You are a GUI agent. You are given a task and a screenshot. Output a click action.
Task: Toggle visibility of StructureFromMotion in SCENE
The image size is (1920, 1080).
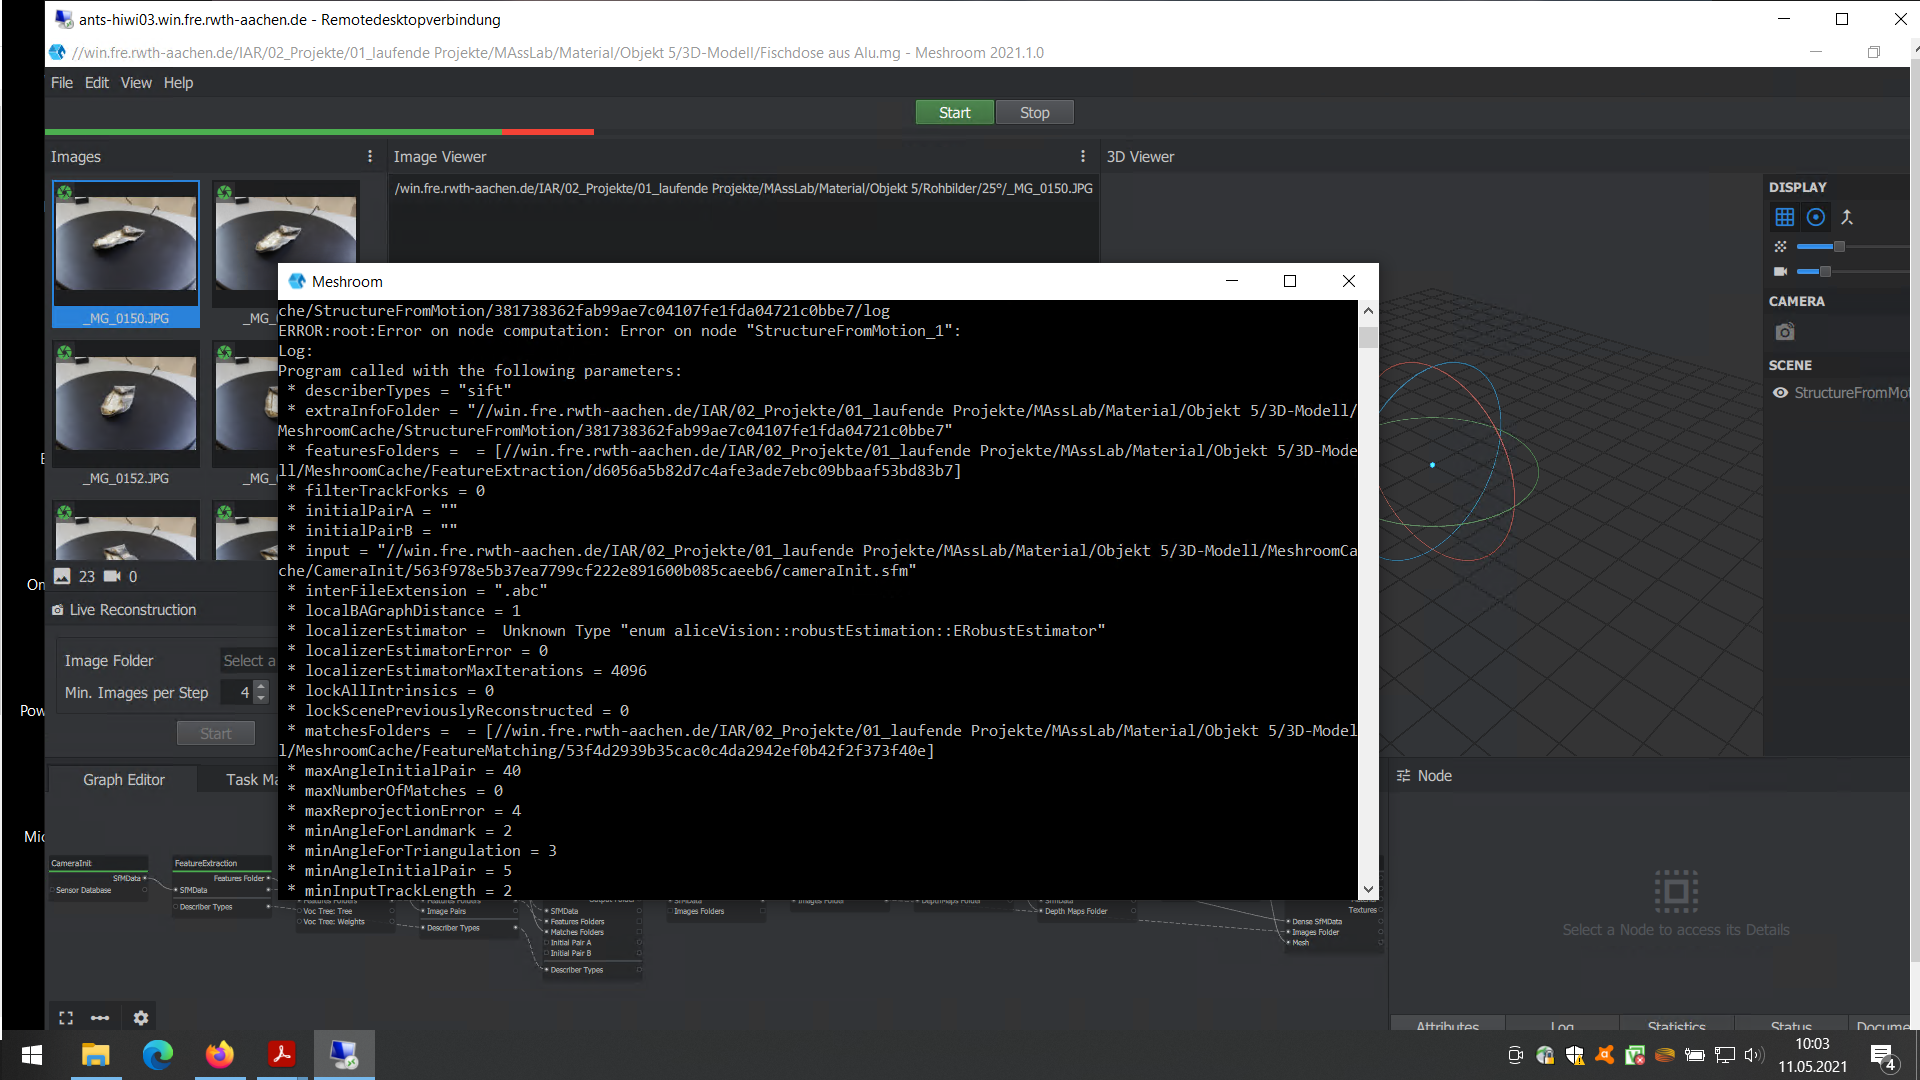1780,393
